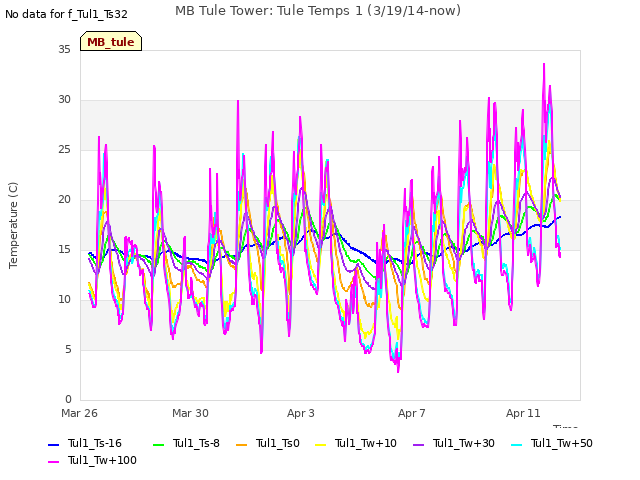Image resolution: width=640 pixels, height=480 pixels.
Task: Select the Tul1_Tw+30 legend label
Action: [x=464, y=443]
